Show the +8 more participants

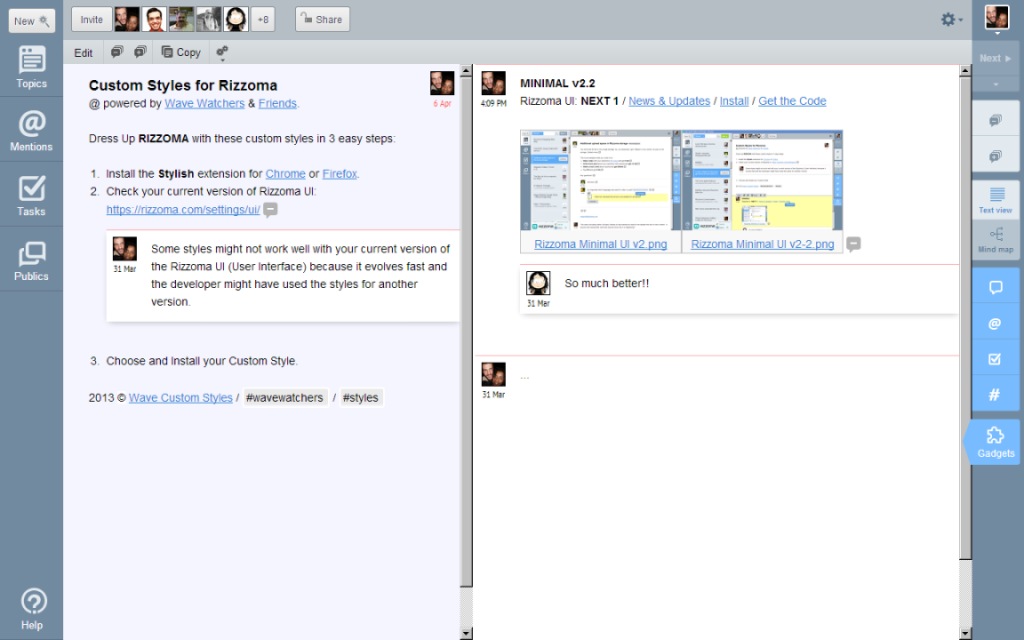pos(263,20)
